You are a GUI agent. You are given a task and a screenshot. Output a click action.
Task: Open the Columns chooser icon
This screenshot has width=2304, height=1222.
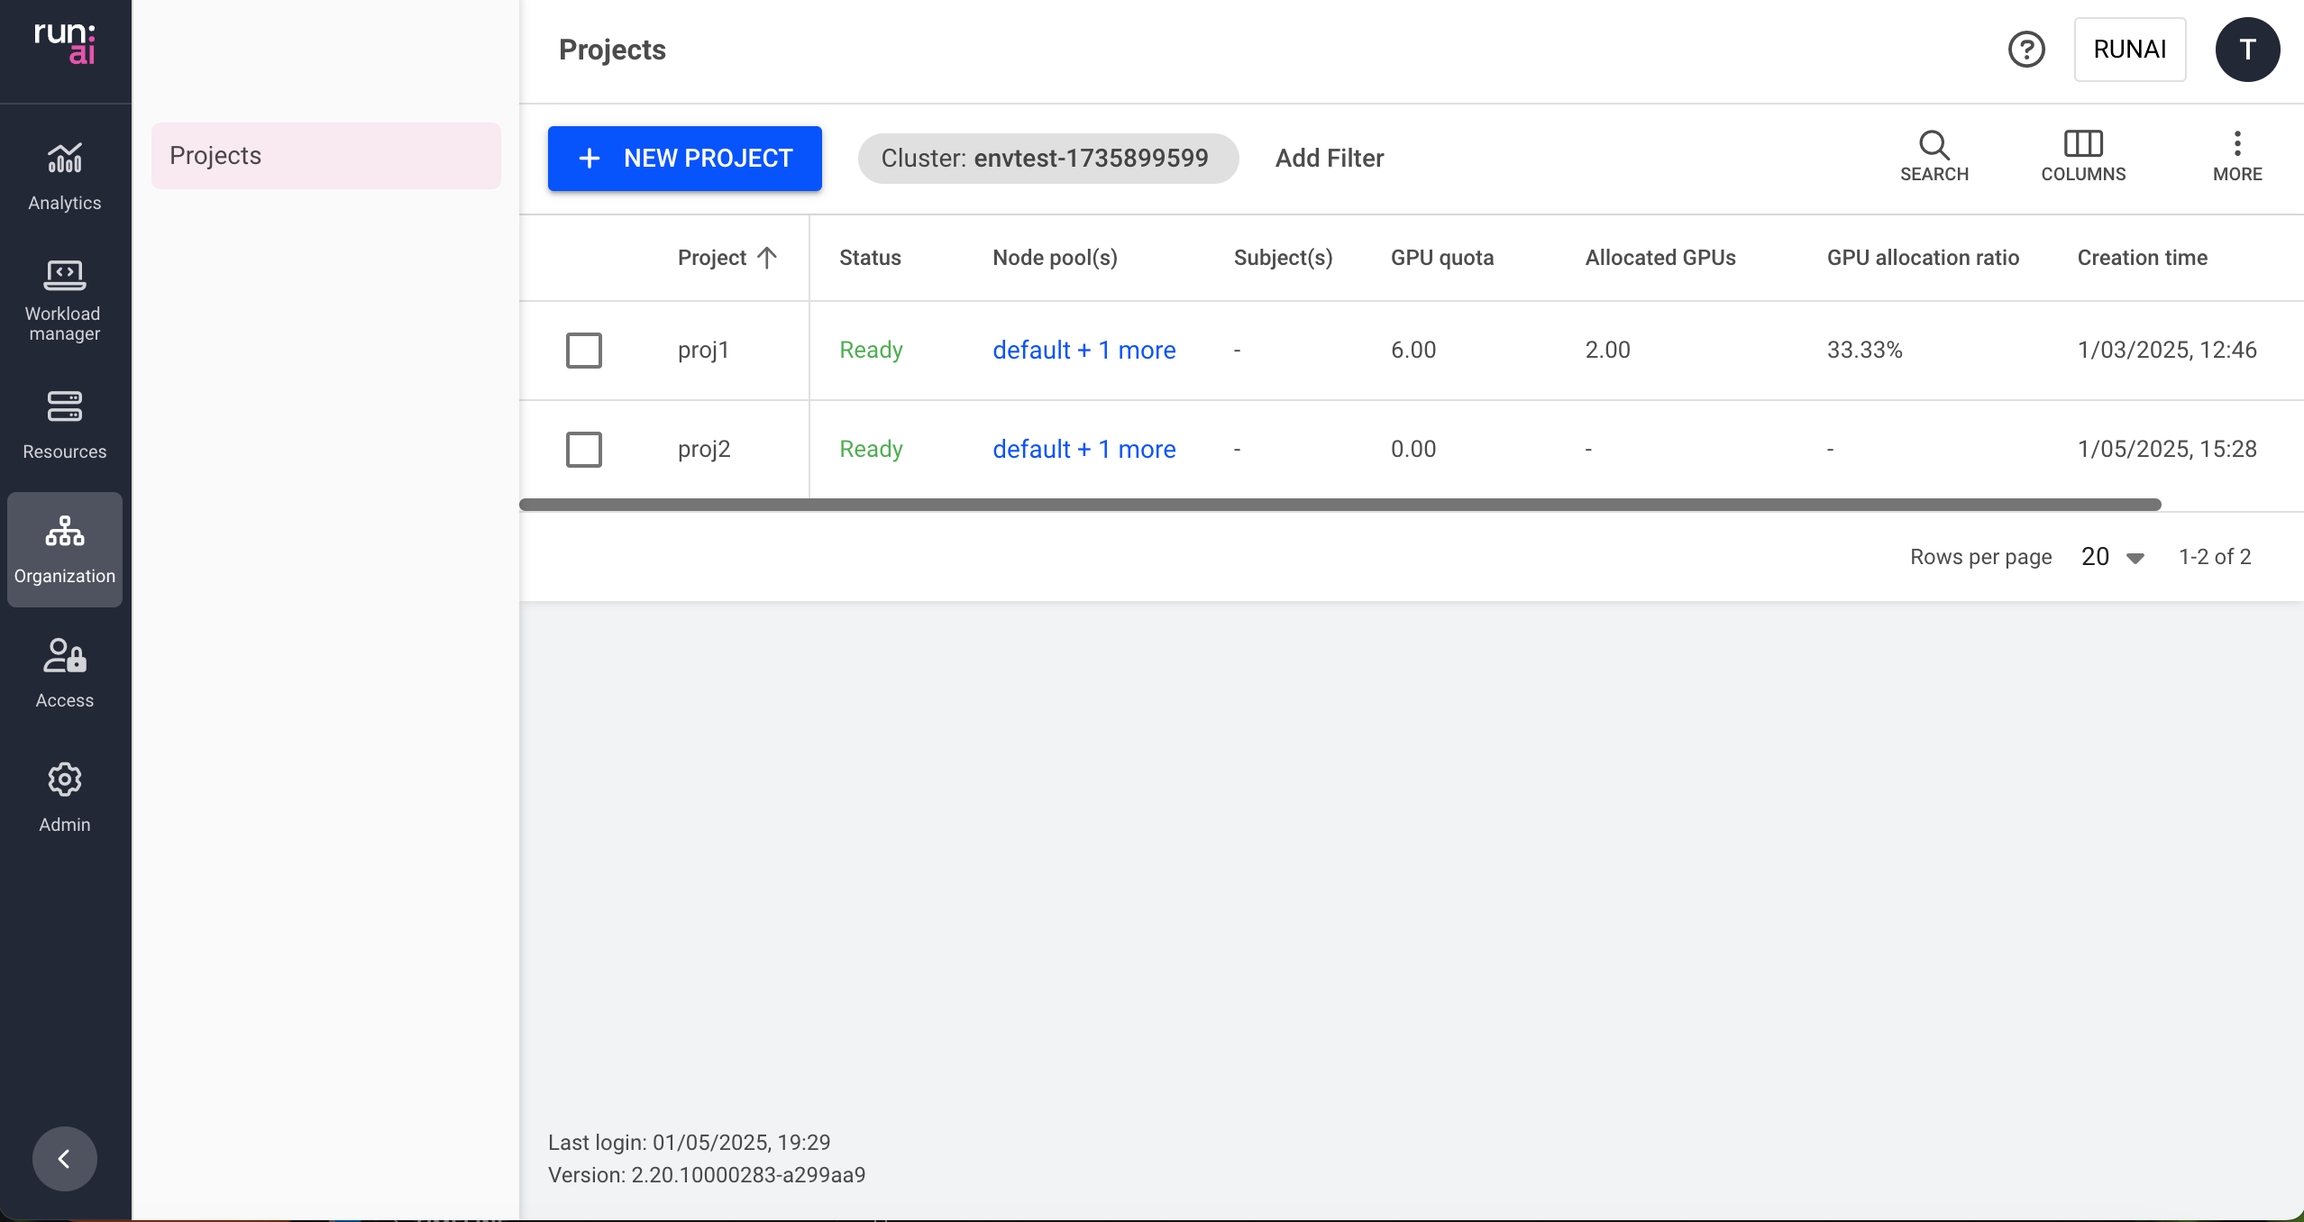[2083, 156]
